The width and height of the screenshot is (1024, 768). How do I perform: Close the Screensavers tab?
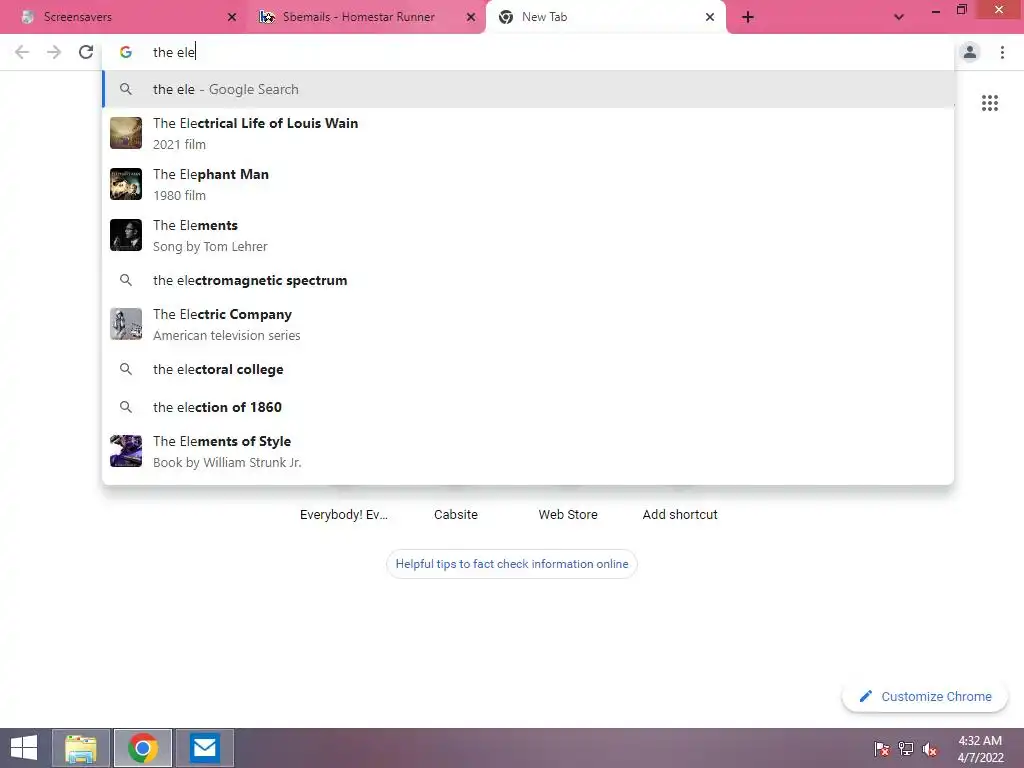(x=232, y=17)
